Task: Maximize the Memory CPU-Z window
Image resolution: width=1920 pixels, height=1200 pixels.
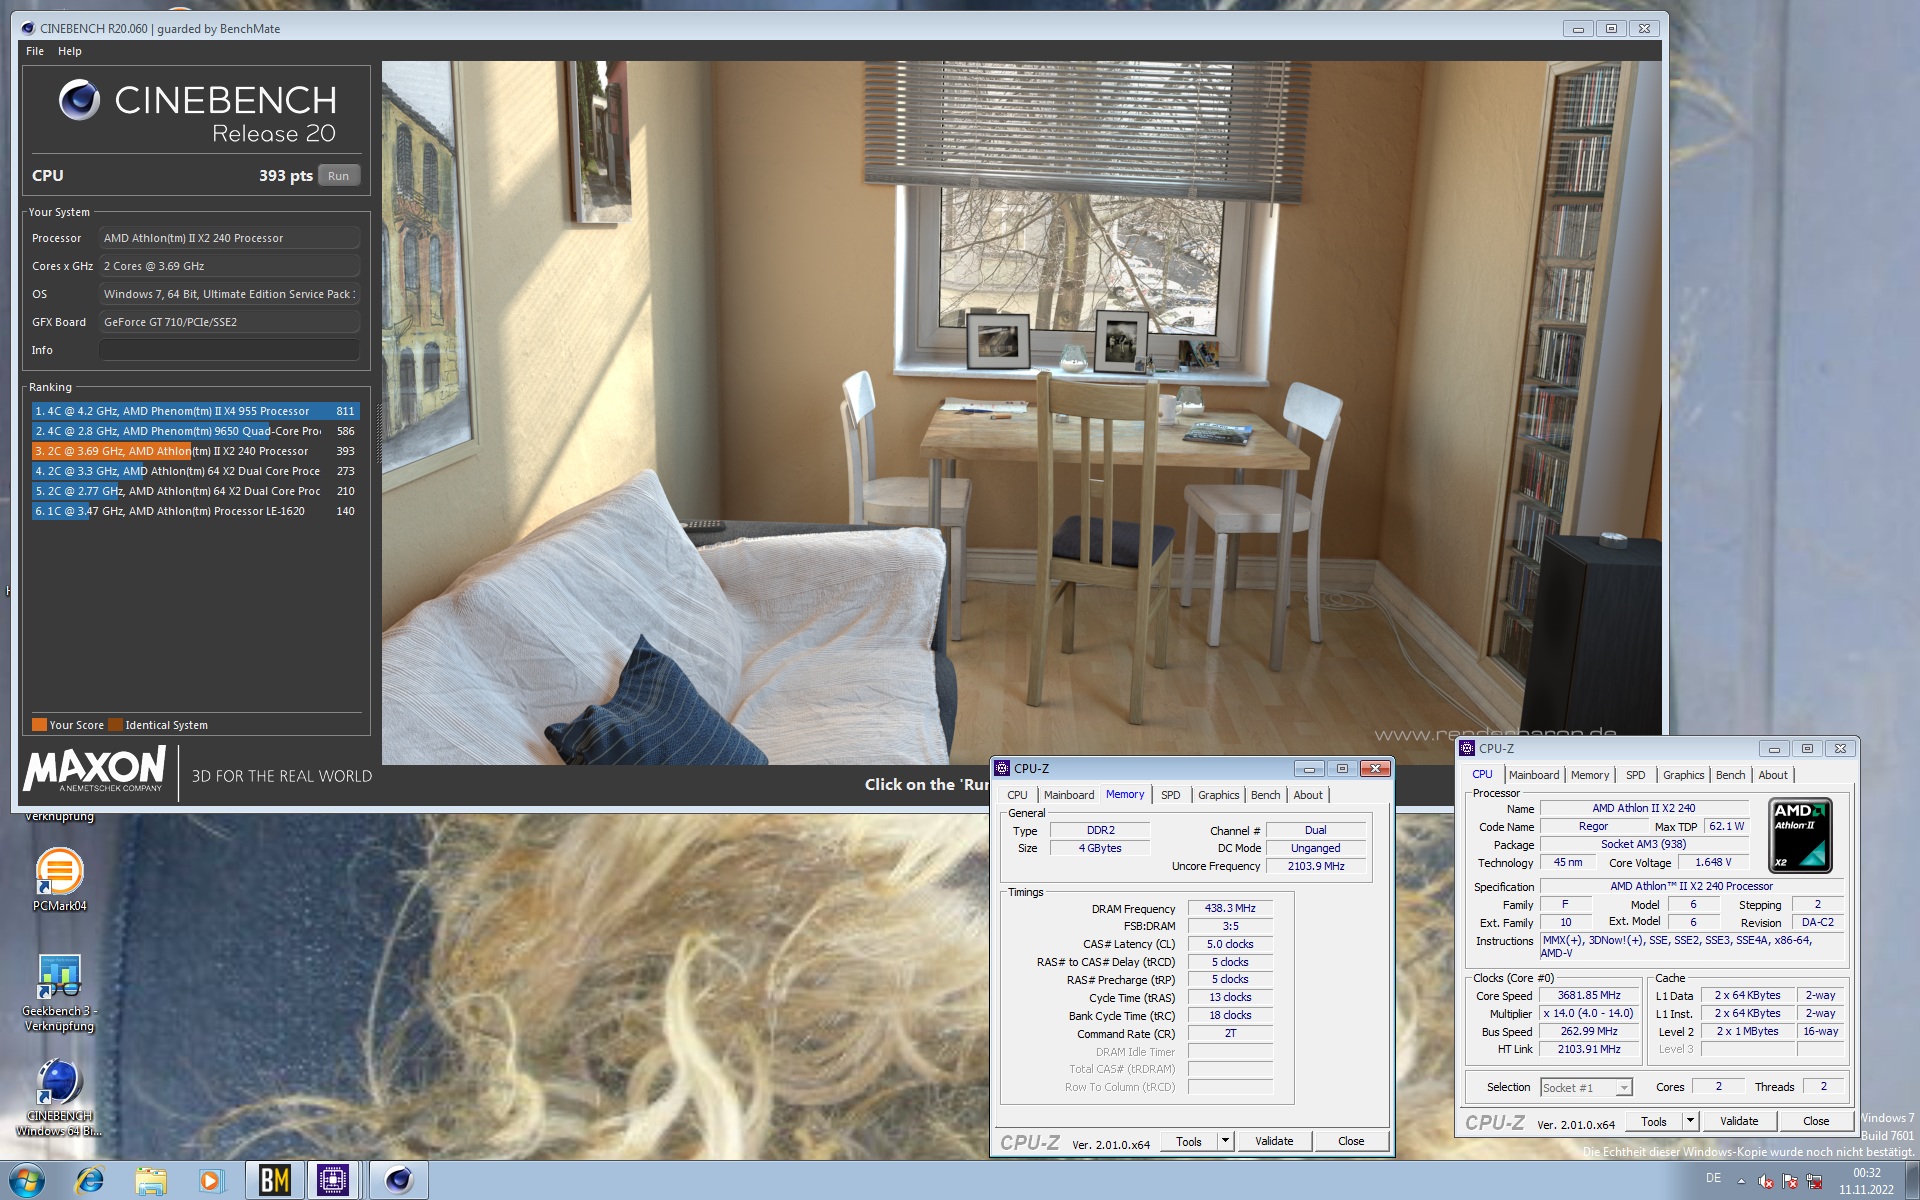Action: pyautogui.click(x=1342, y=768)
